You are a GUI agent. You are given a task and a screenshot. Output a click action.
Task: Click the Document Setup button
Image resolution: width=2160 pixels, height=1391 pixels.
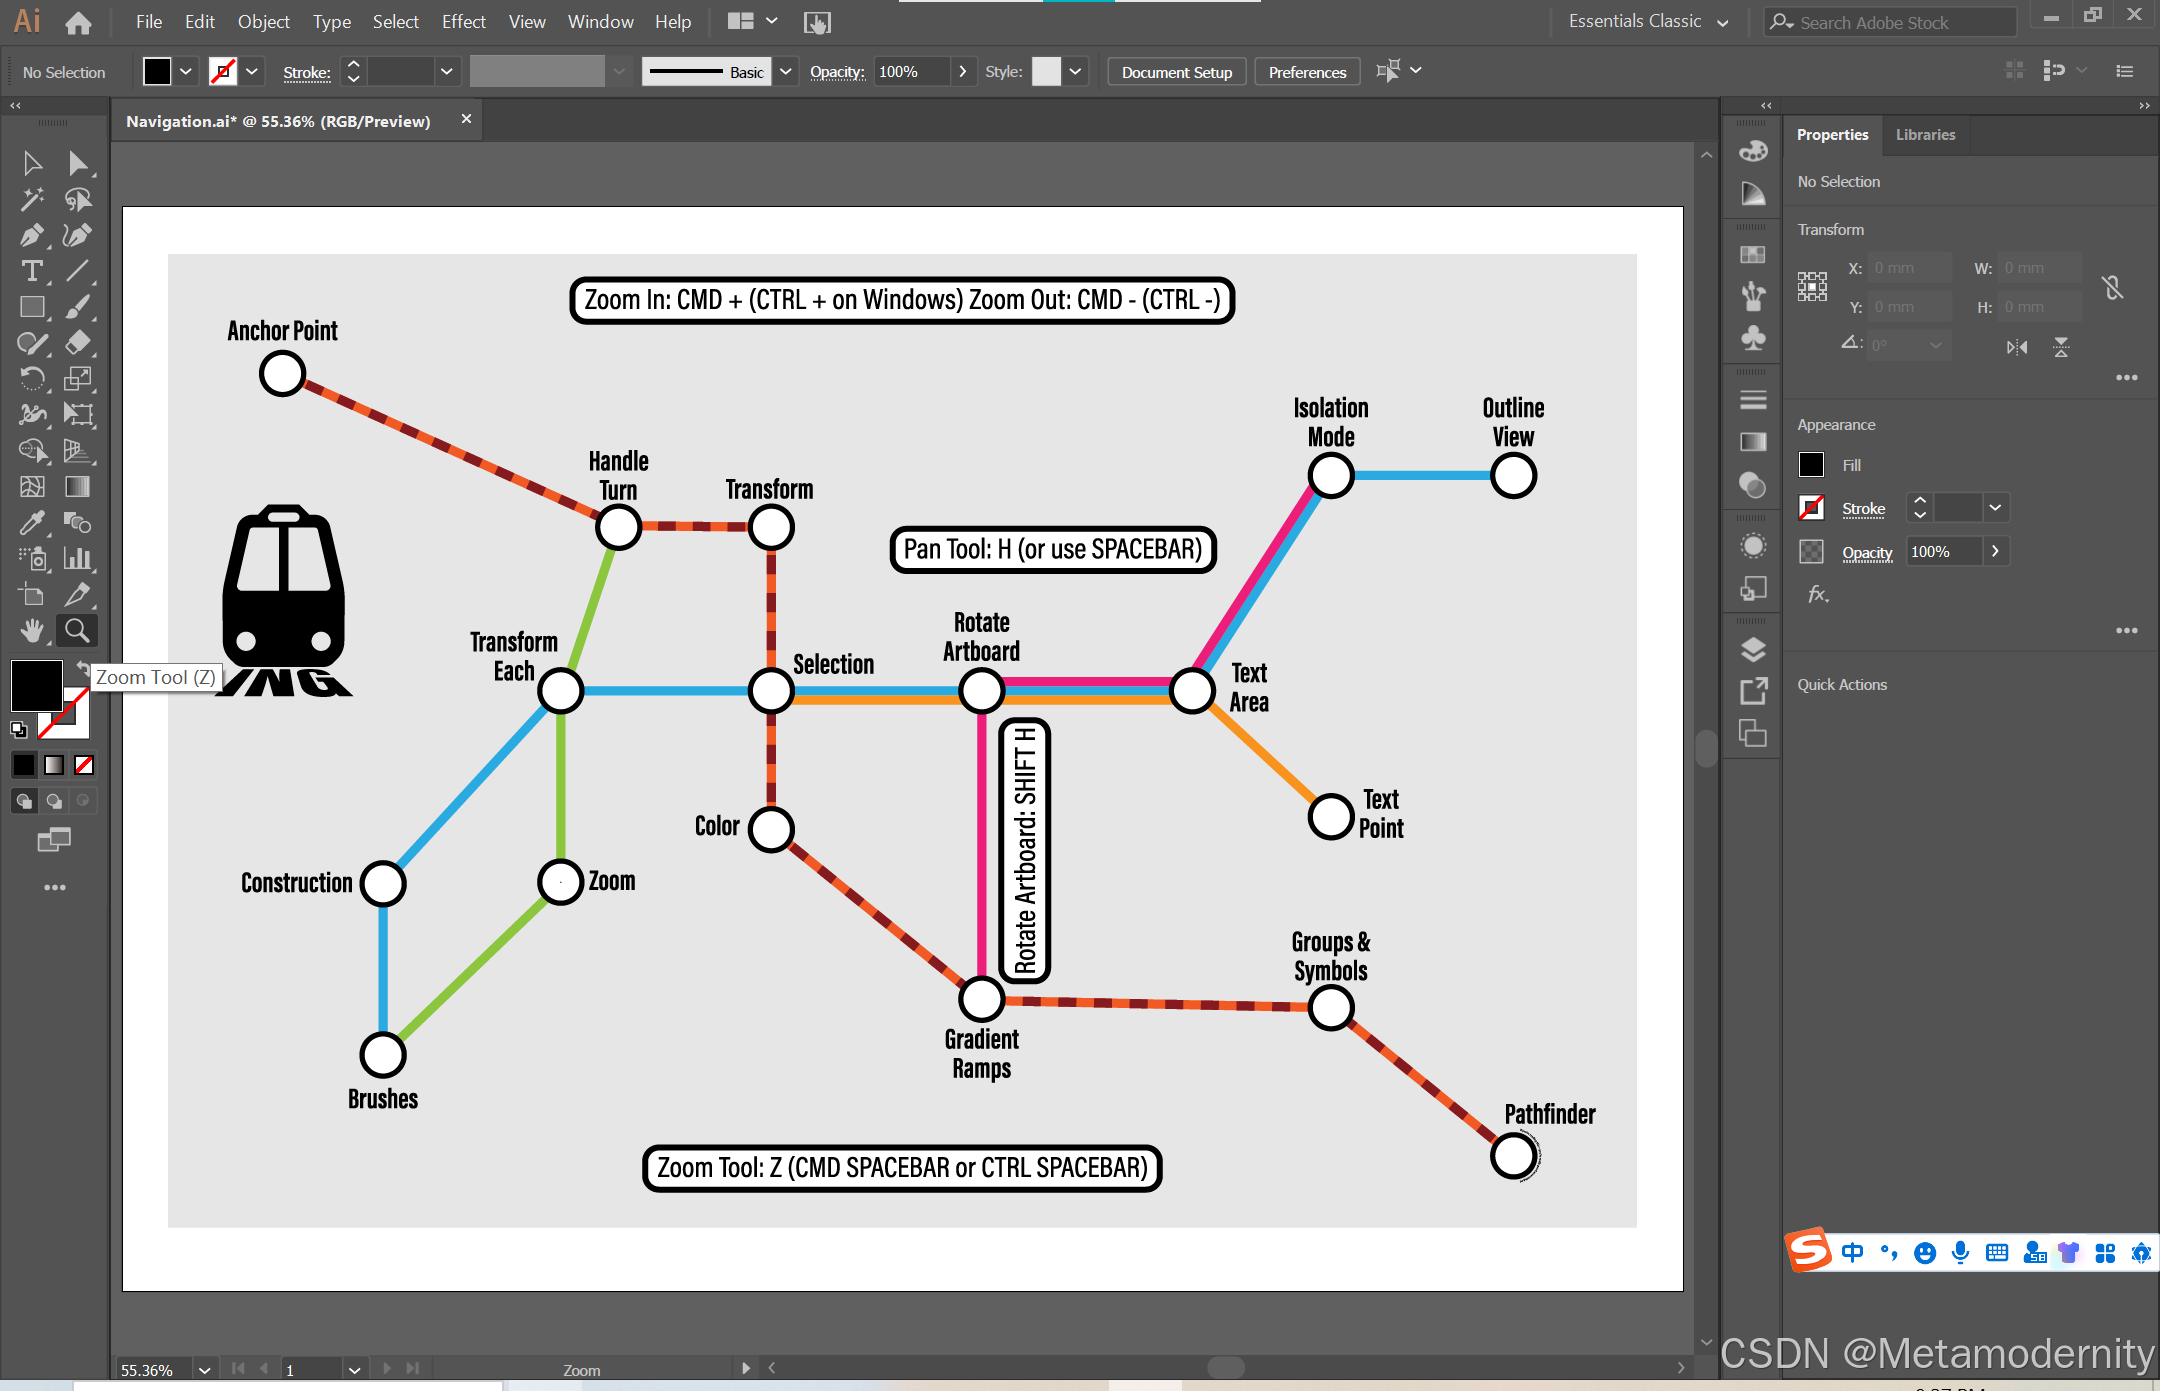coord(1176,72)
